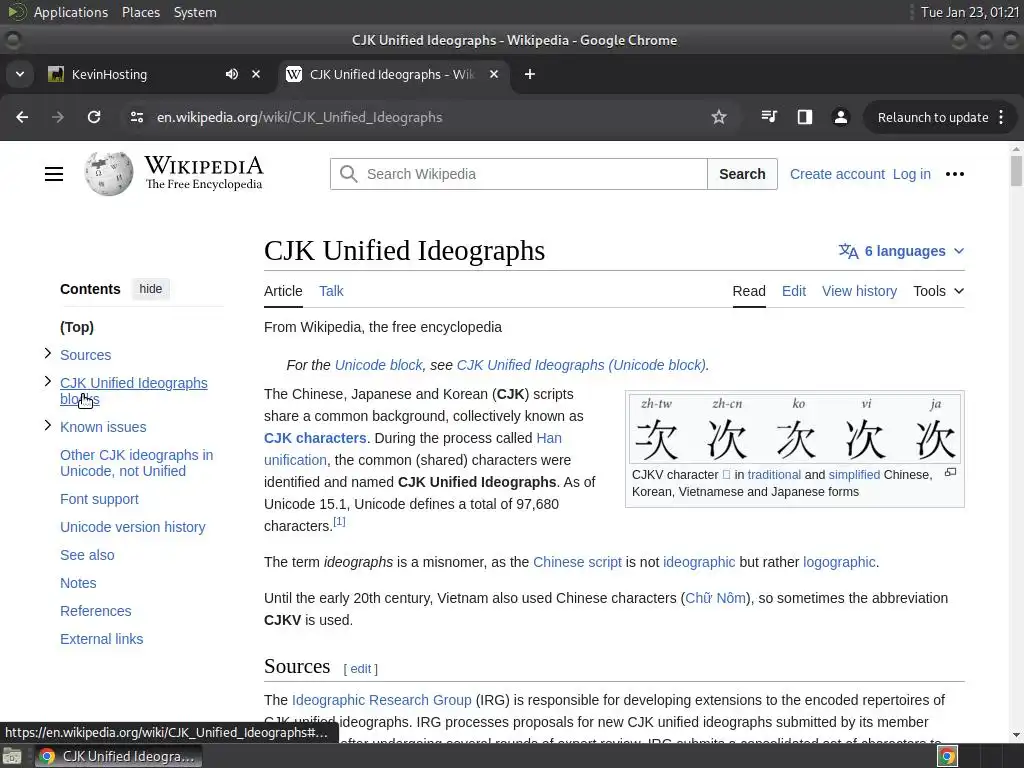
Task: Open Wikipedia main hamburger menu
Action: (x=54, y=174)
